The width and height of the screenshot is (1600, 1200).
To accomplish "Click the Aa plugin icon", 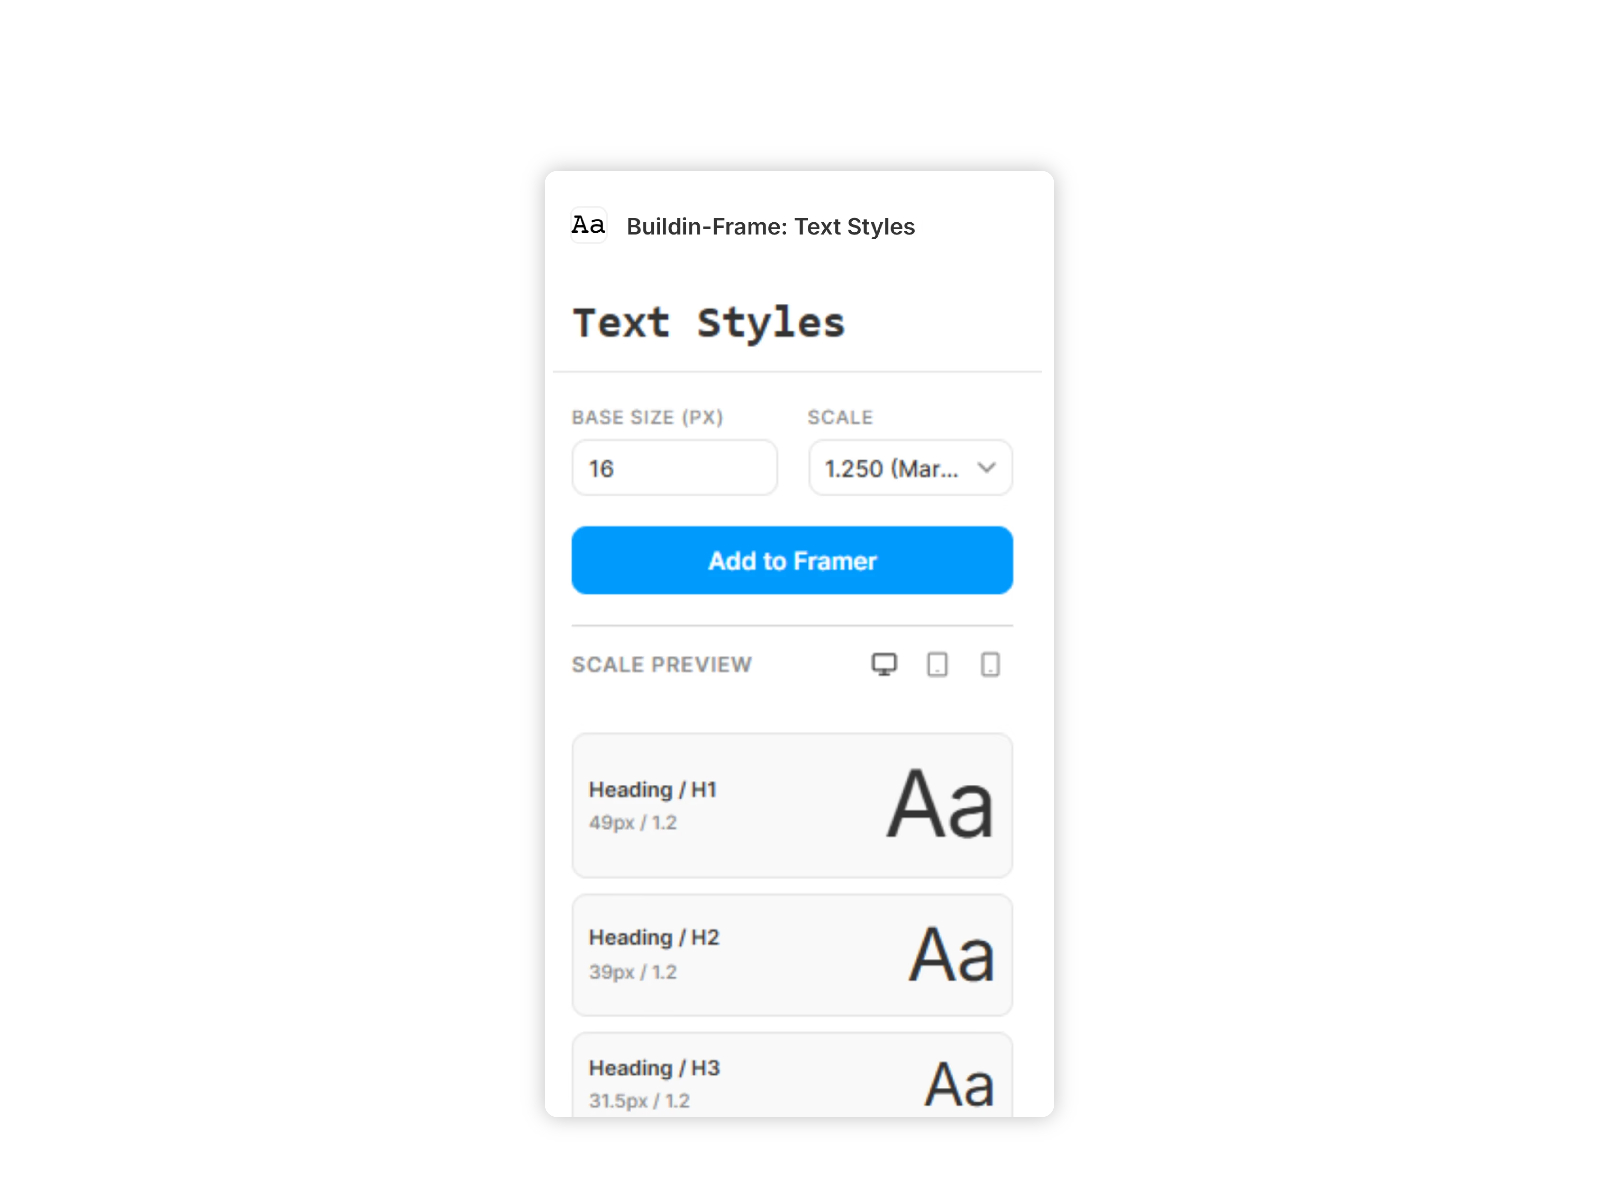I will pyautogui.click(x=589, y=226).
